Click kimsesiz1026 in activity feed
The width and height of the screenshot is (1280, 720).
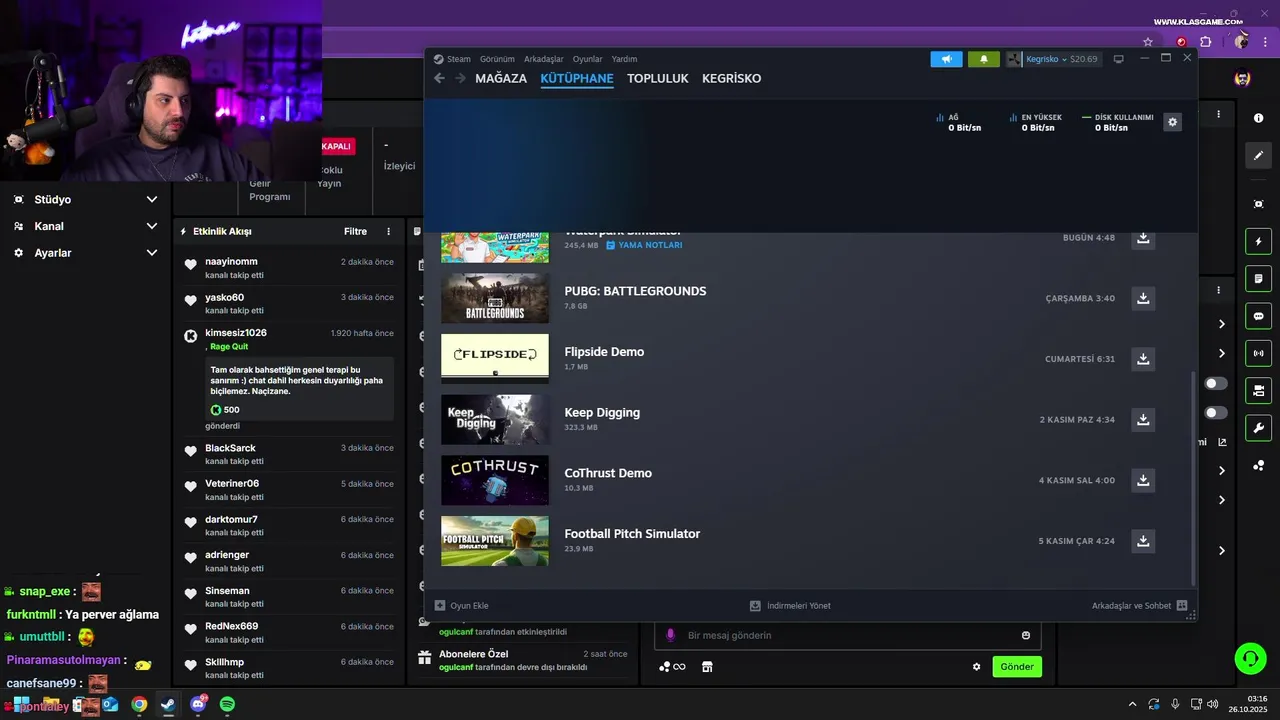point(236,333)
